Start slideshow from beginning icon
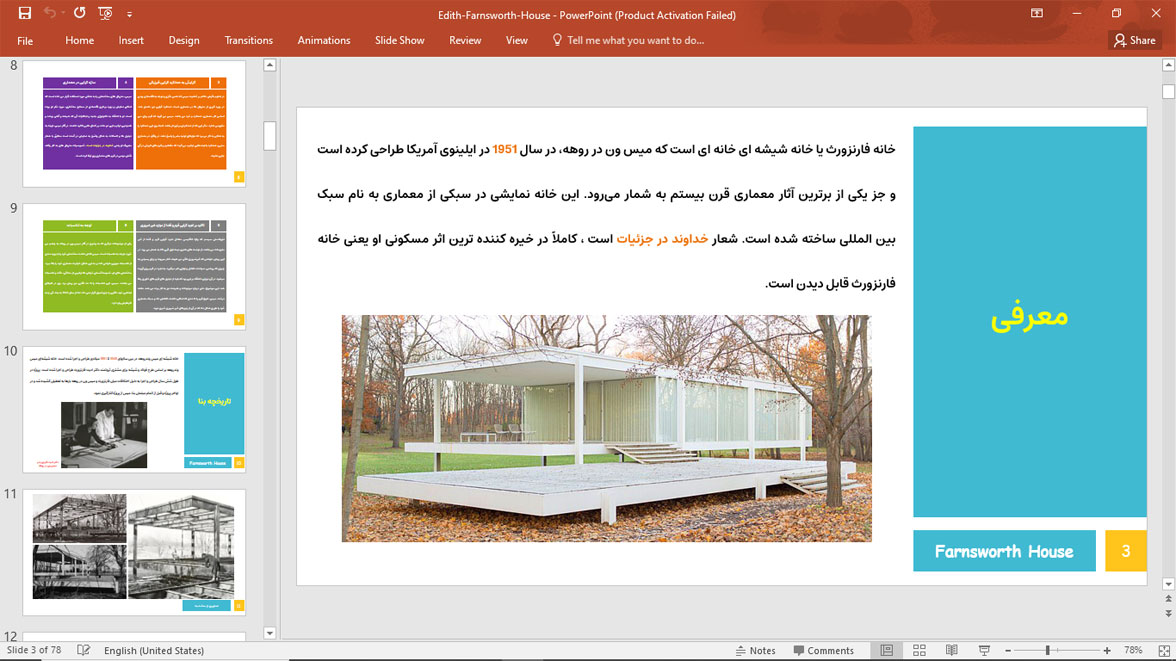This screenshot has width=1176, height=661. tap(105, 13)
